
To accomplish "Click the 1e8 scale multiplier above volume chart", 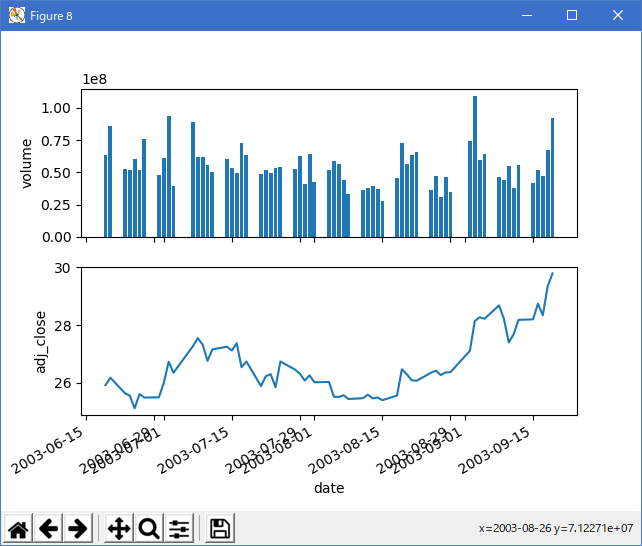I will coord(95,80).
